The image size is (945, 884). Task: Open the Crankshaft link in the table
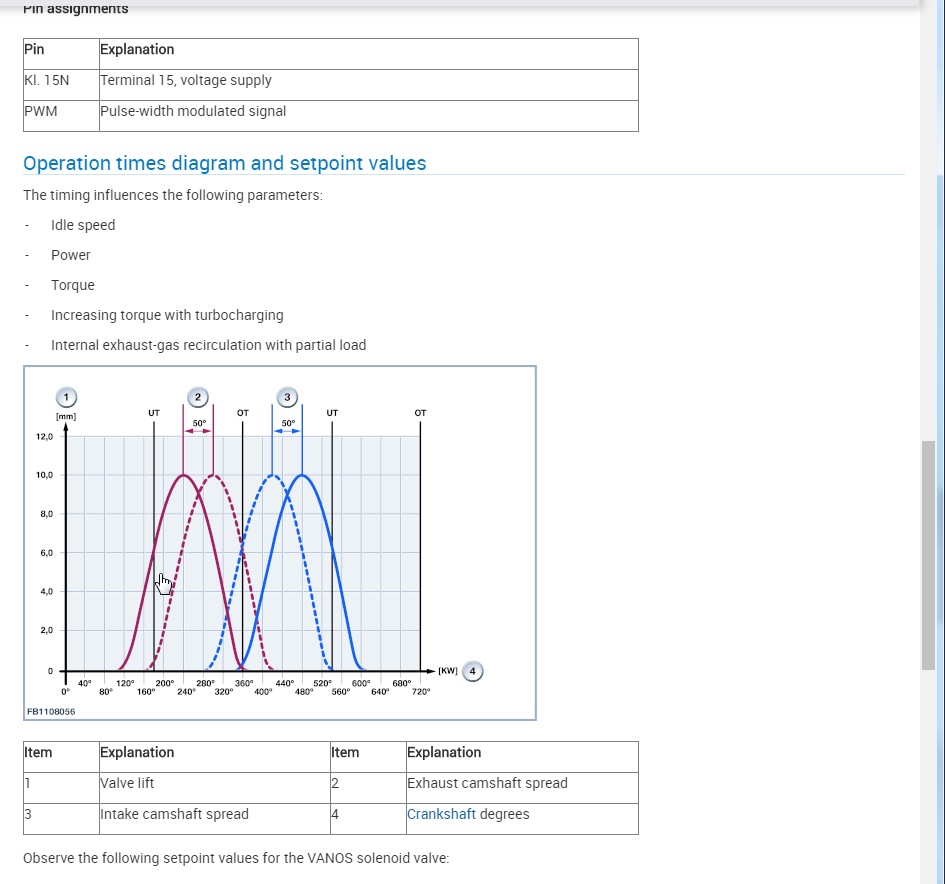point(441,814)
